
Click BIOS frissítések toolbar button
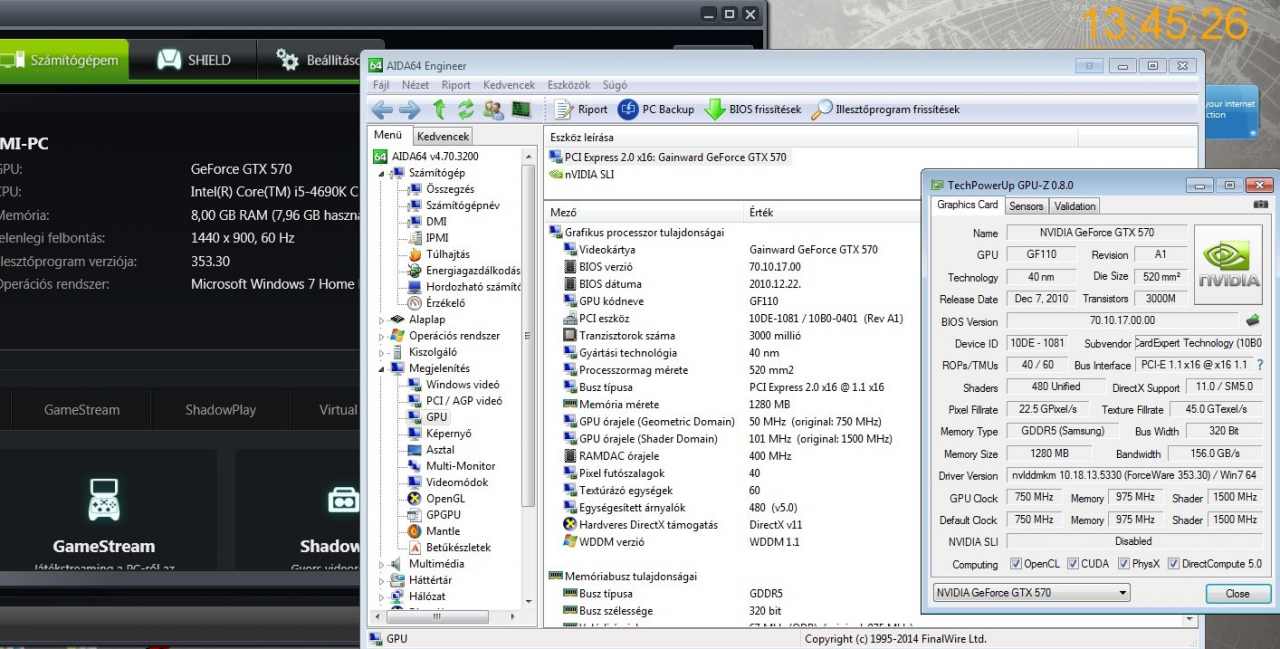753,110
